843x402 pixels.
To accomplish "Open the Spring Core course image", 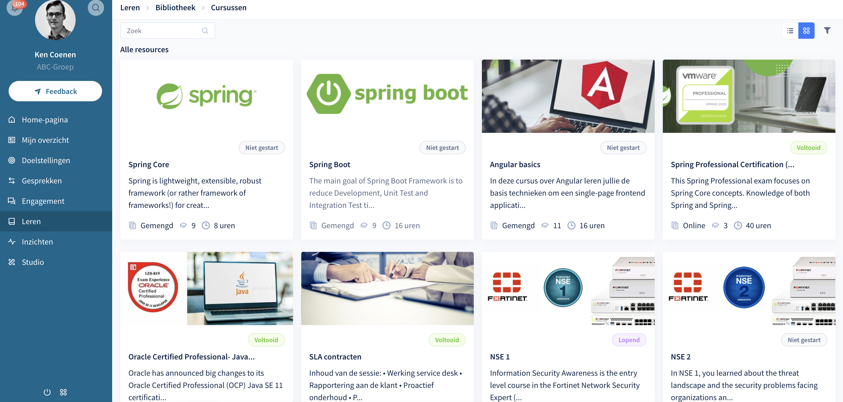I will [x=206, y=96].
